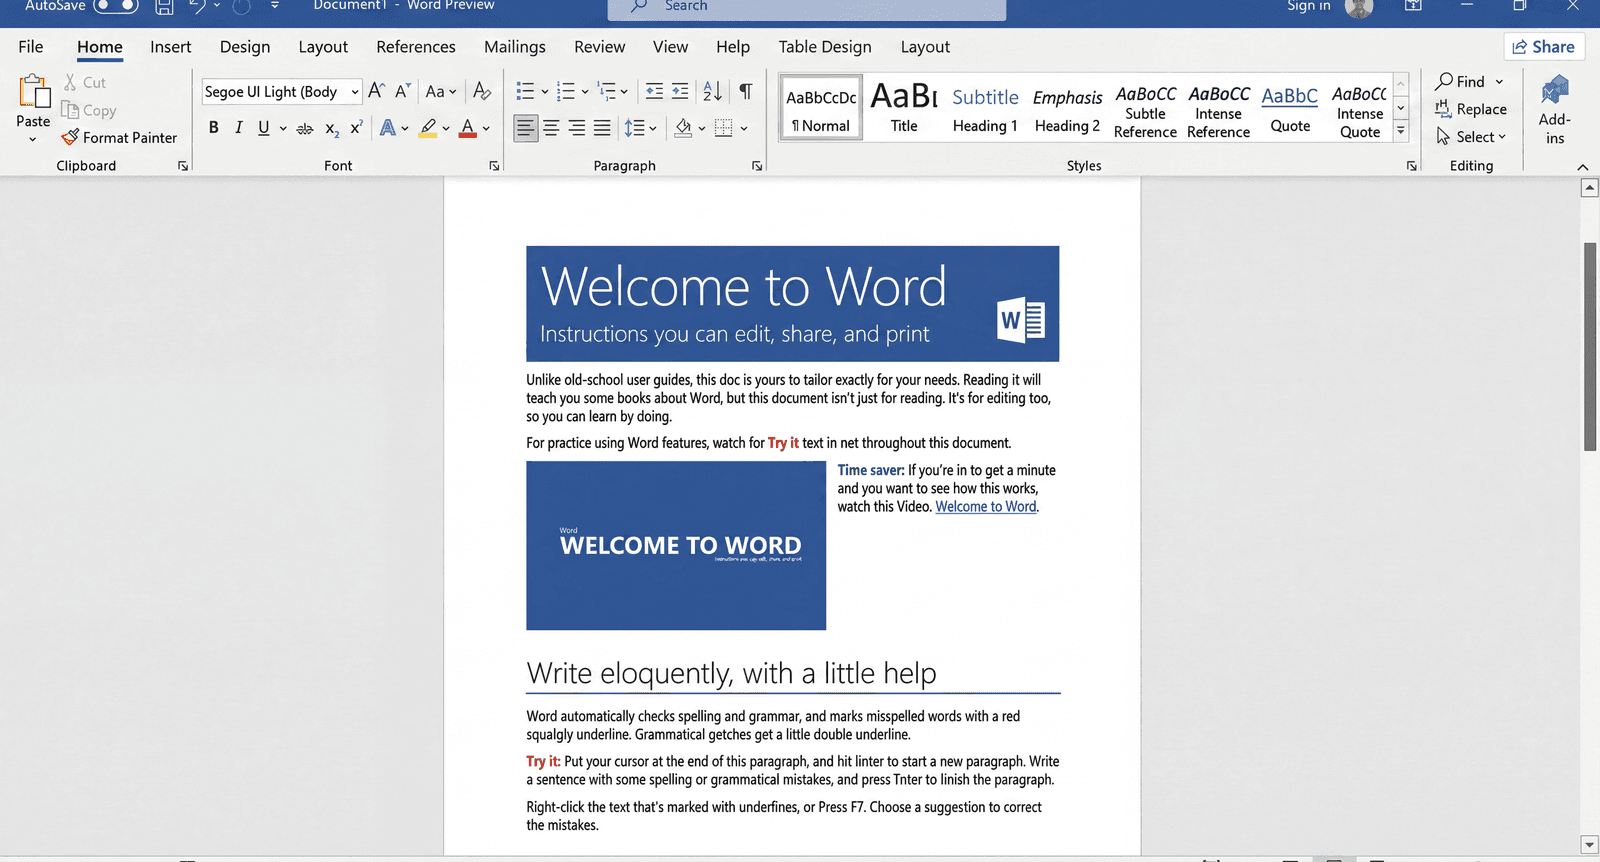Click the Copy command
The image size is (1600, 862).
pos(88,110)
